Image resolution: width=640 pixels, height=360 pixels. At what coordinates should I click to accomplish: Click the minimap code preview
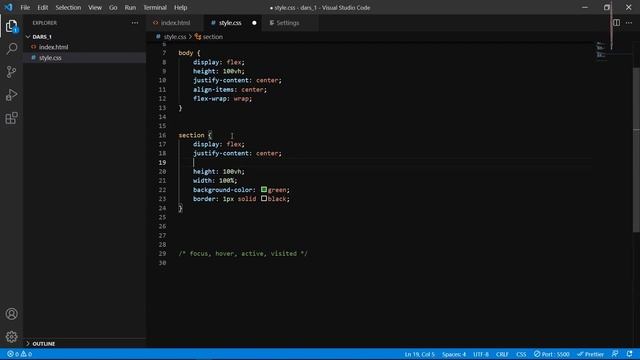tap(601, 51)
